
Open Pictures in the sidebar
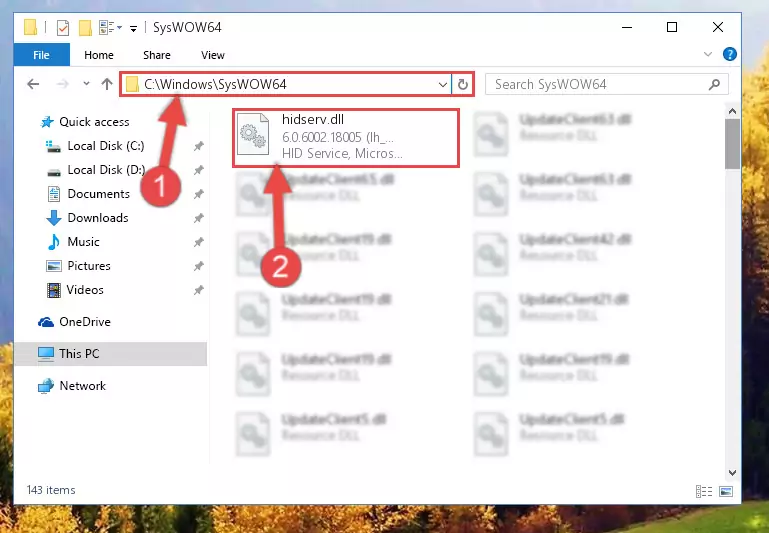78,266
